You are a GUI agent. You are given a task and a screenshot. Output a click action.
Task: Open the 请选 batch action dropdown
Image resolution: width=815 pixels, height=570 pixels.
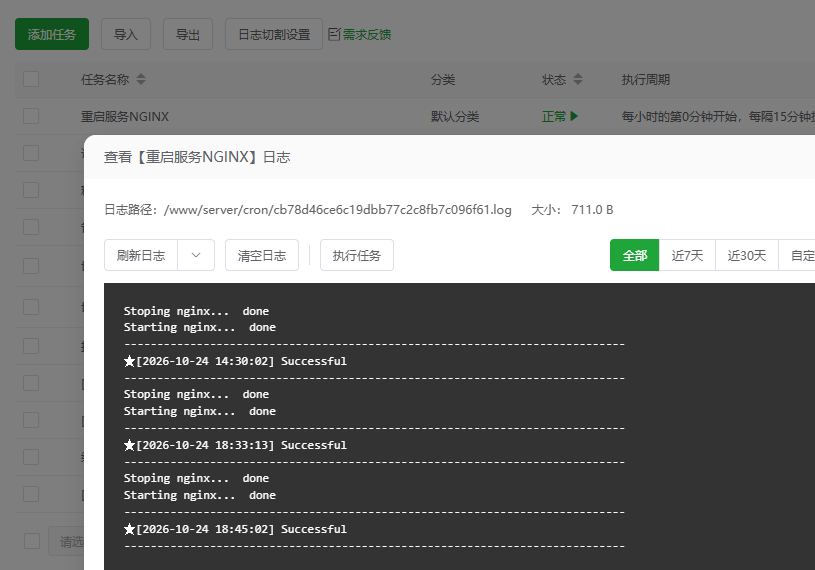point(67,541)
